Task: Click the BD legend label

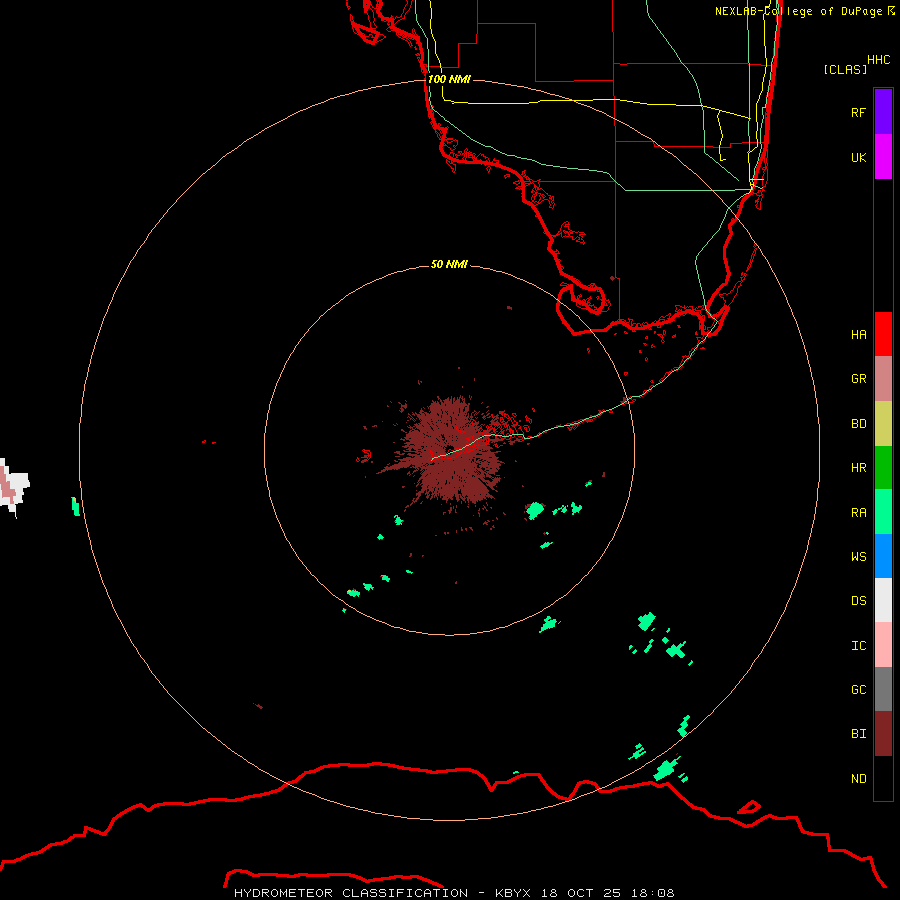Action: point(858,424)
